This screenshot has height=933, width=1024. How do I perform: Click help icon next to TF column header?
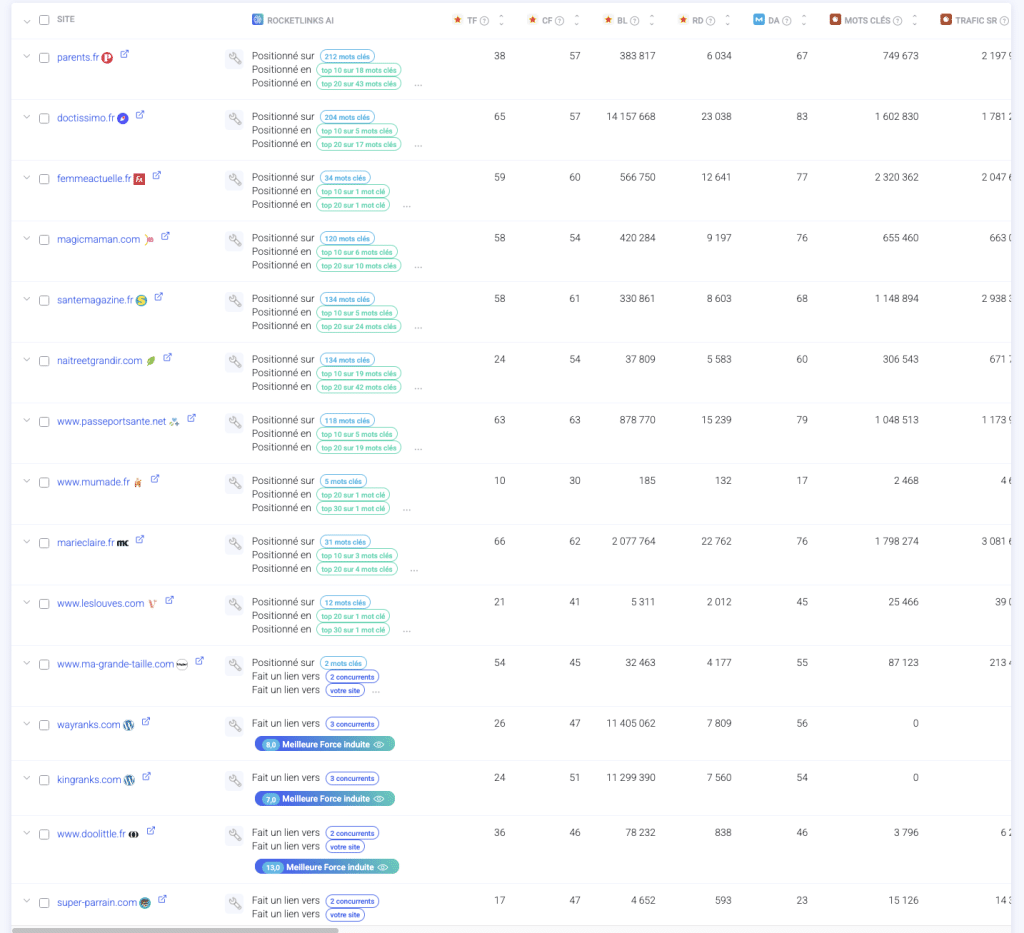(485, 20)
